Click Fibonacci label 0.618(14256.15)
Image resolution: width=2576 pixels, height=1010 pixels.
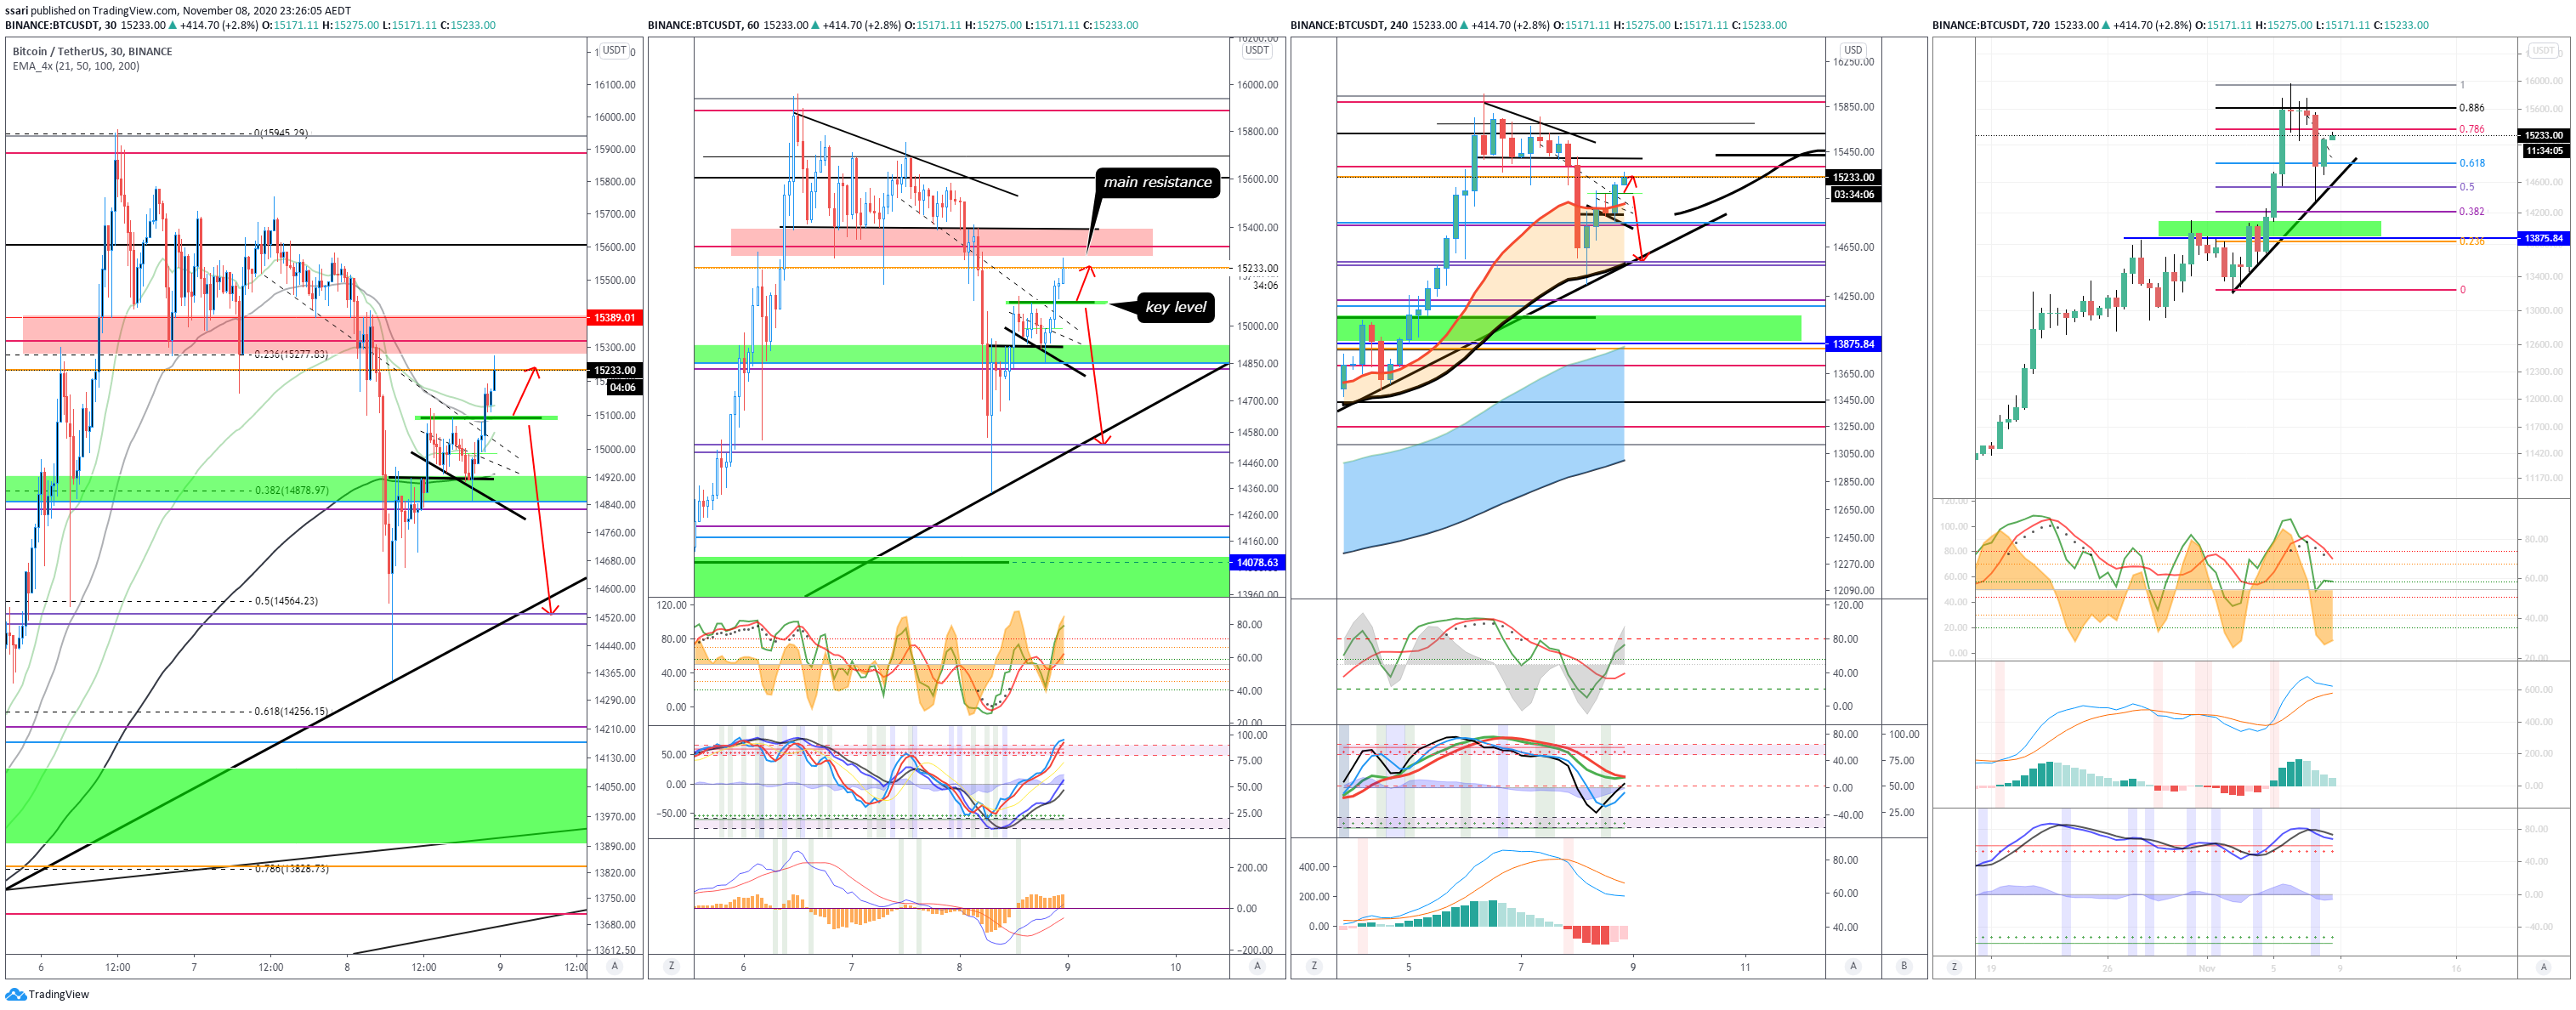pos(291,711)
